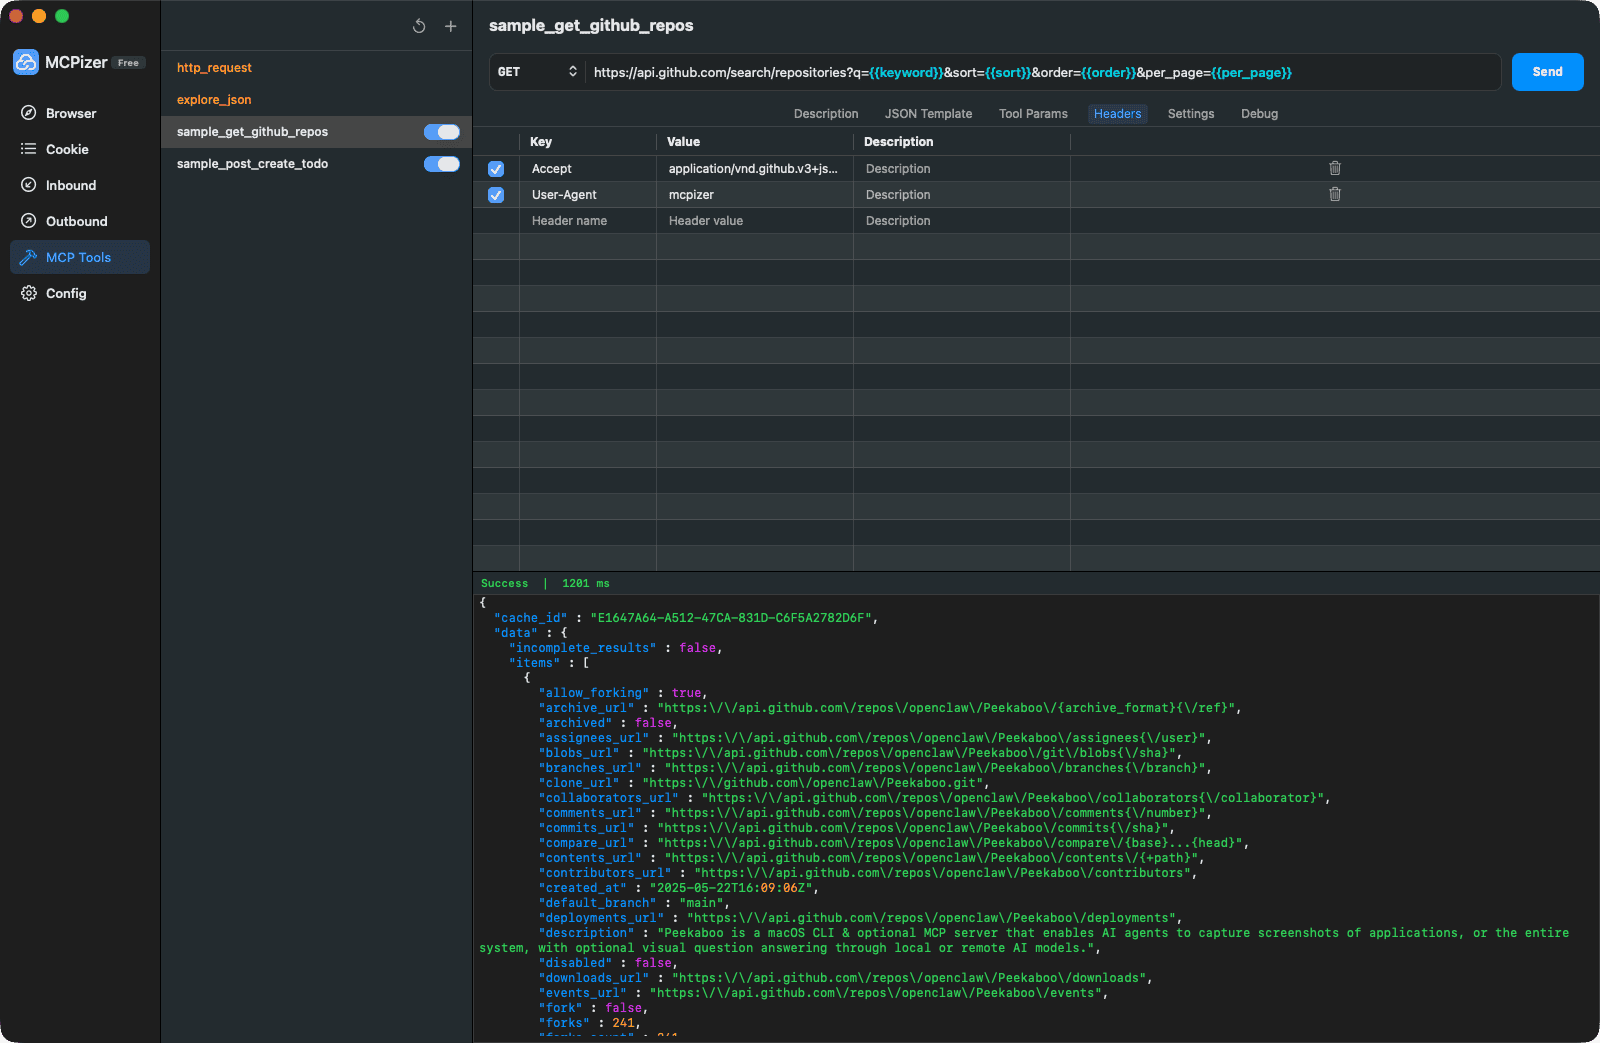1600x1043 pixels.
Task: Select sample_get_github_repos tool row
Action: pos(316,132)
